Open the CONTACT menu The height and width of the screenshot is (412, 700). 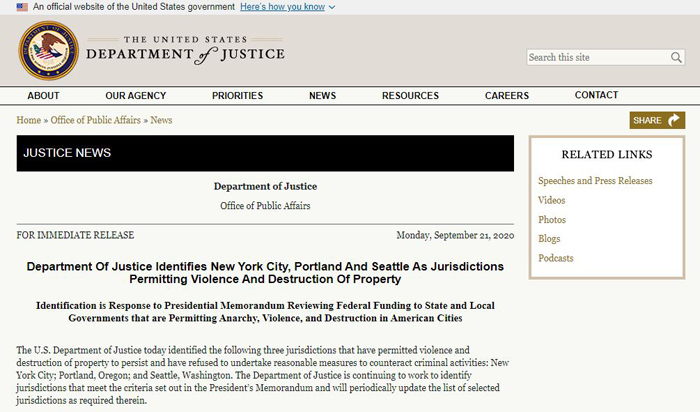[x=596, y=95]
